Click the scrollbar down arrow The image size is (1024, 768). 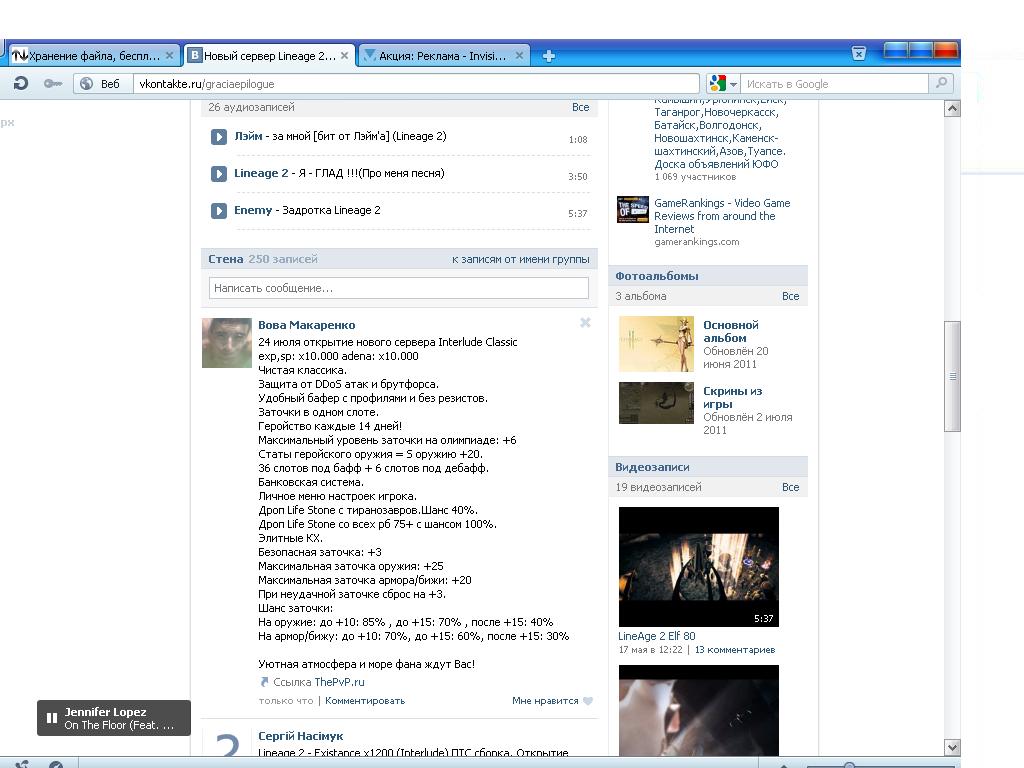(x=952, y=748)
